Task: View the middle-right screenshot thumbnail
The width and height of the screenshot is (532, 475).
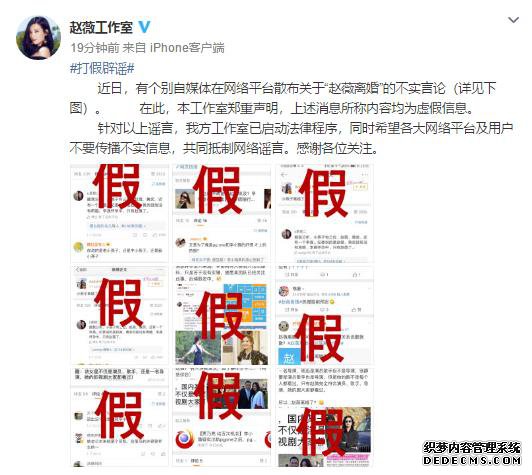Action: click(x=325, y=316)
